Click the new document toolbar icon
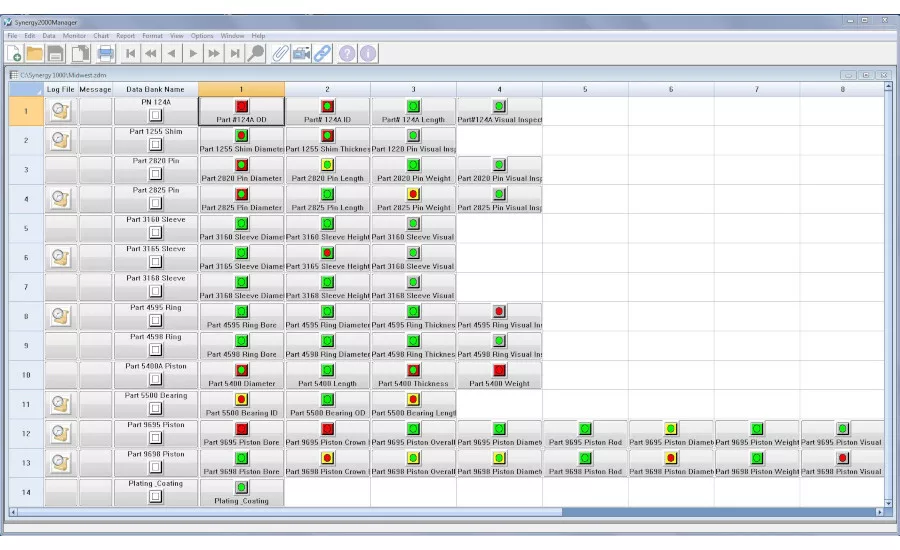Viewport: 900px width, 550px height. [x=14, y=53]
